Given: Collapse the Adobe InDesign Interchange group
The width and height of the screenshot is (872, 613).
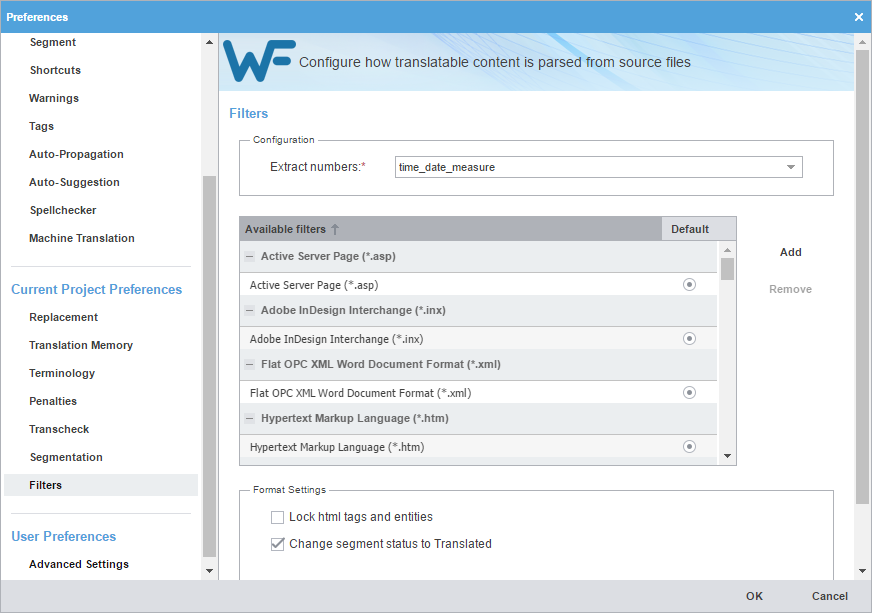Looking at the screenshot, I should pyautogui.click(x=250, y=310).
